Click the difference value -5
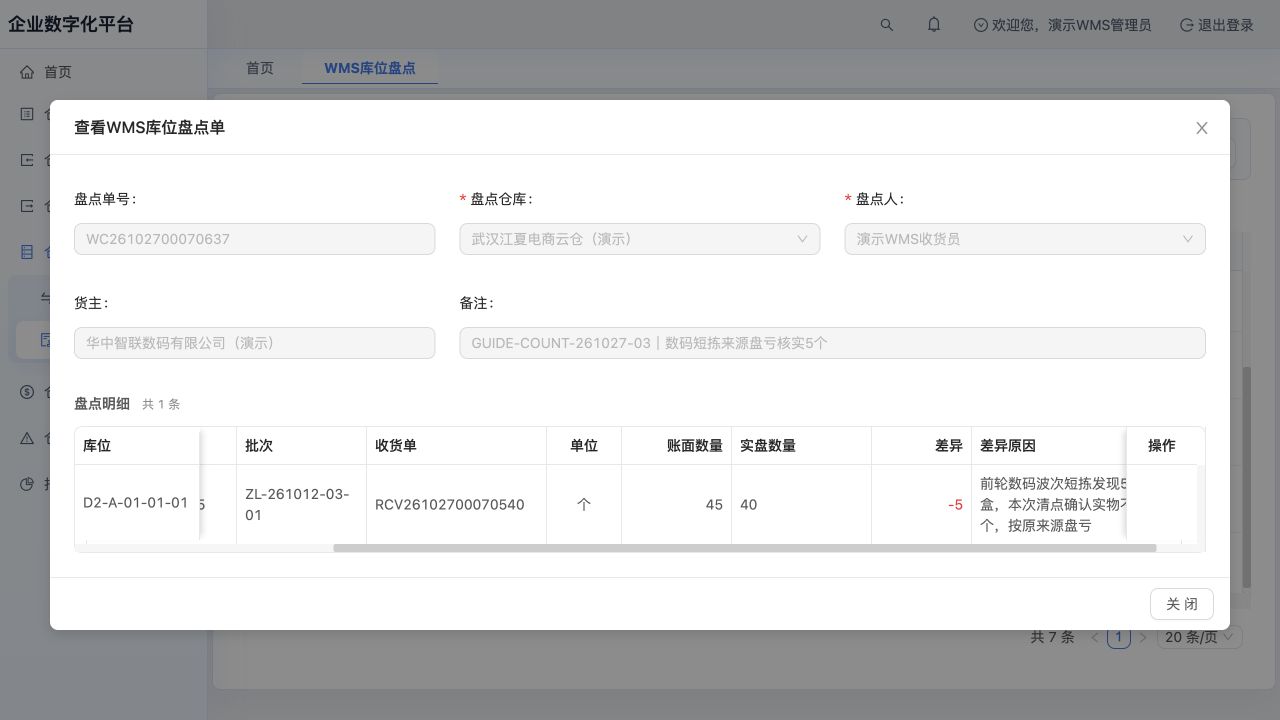The height and width of the screenshot is (720, 1280). [955, 505]
